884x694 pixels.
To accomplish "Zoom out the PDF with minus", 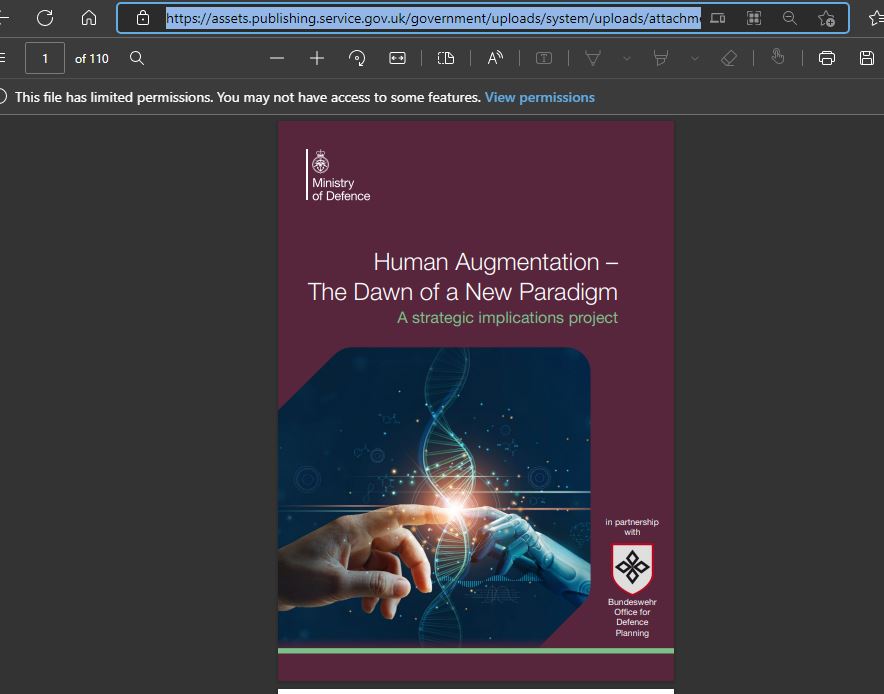I will coord(277,58).
